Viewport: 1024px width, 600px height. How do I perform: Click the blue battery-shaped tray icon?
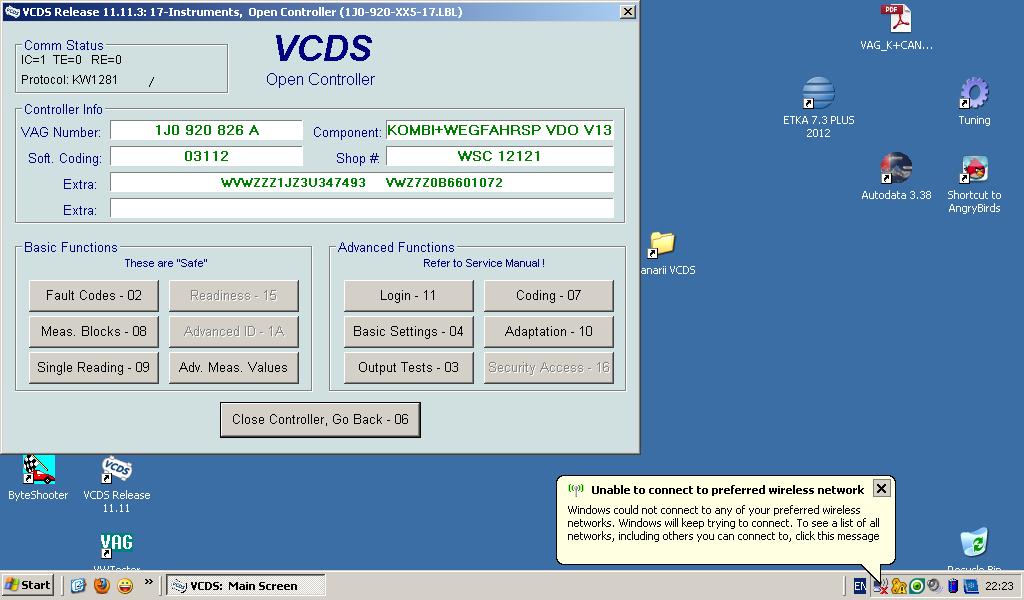pos(953,586)
